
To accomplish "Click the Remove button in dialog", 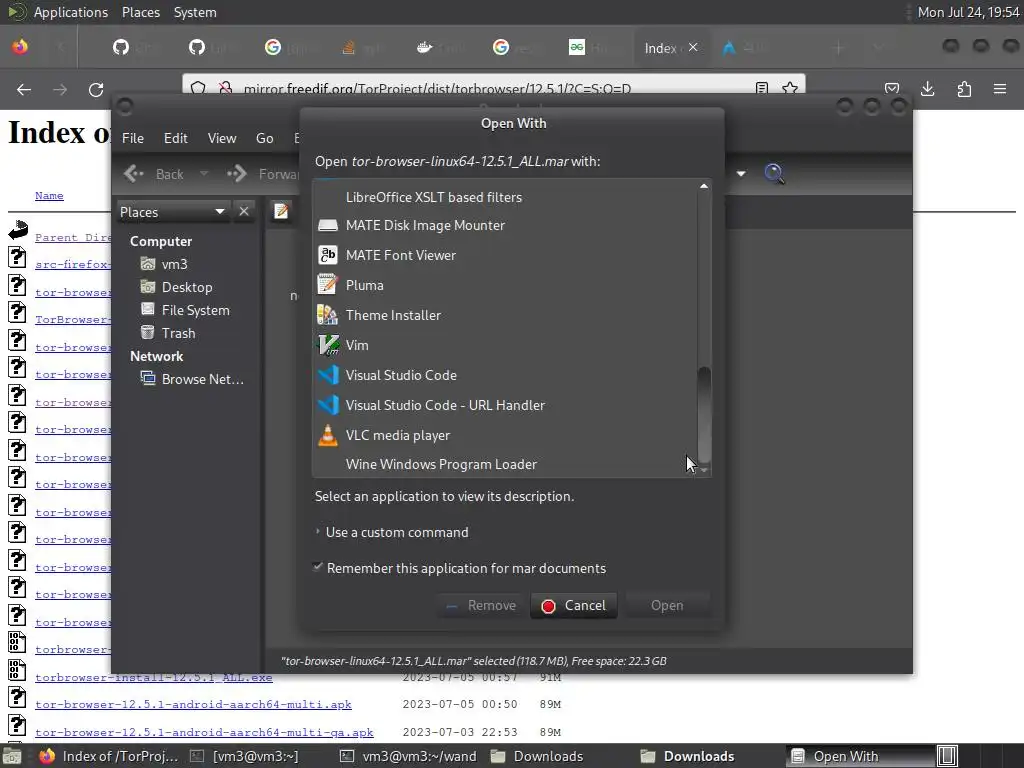I will [481, 605].
